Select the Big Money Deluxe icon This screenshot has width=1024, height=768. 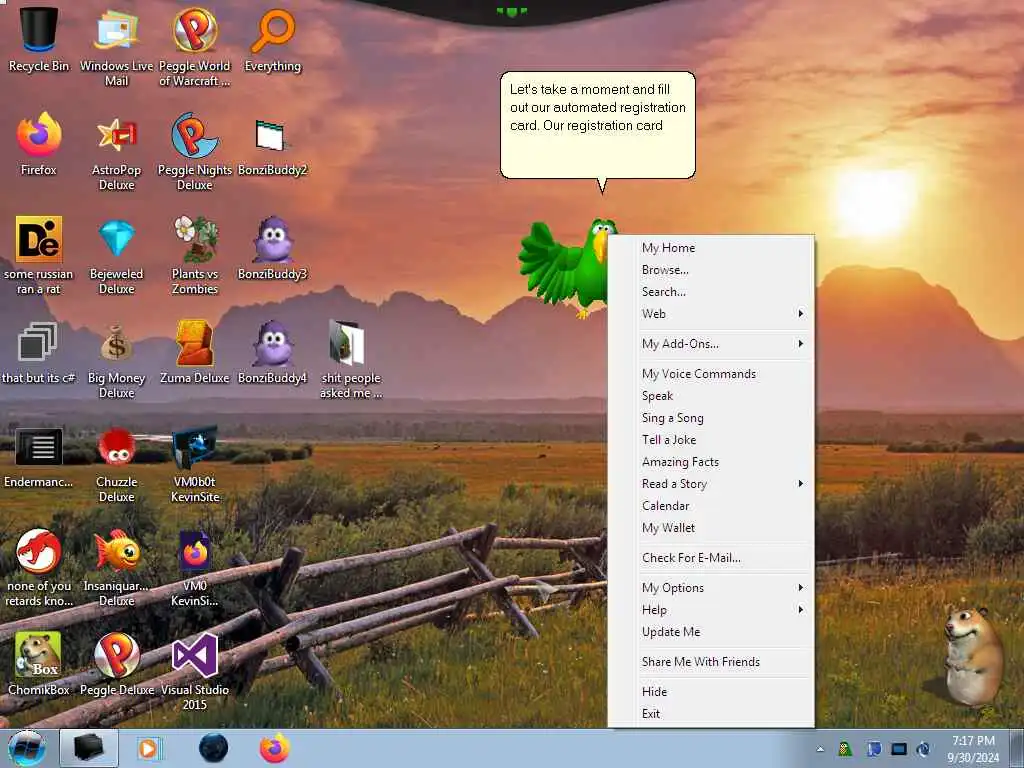point(116,359)
